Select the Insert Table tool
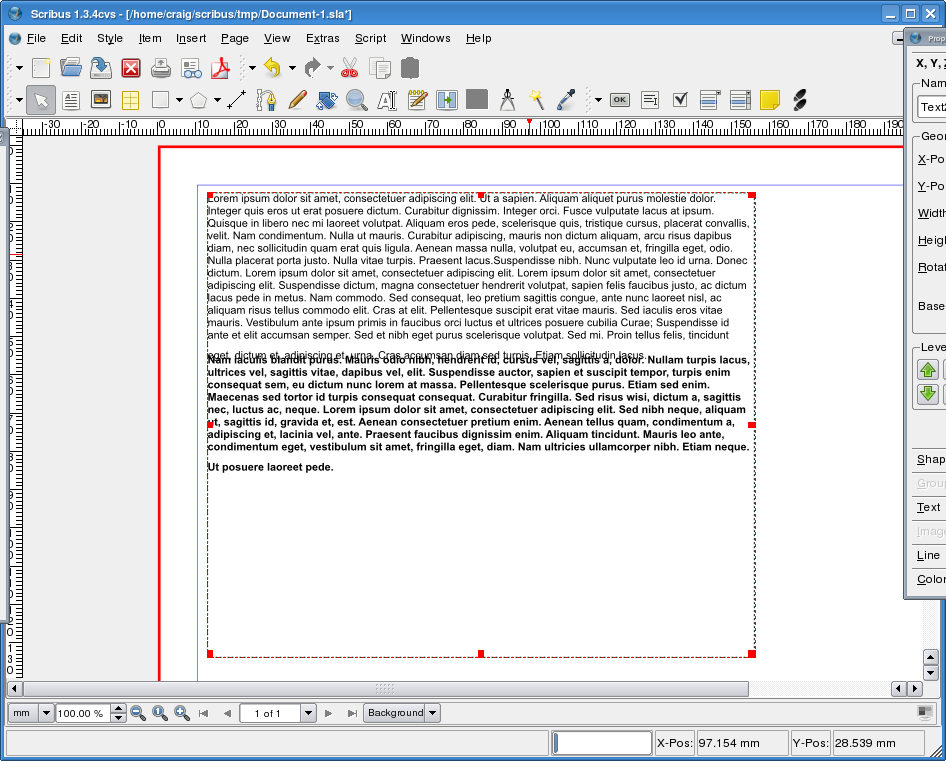The image size is (946, 761). (130, 100)
